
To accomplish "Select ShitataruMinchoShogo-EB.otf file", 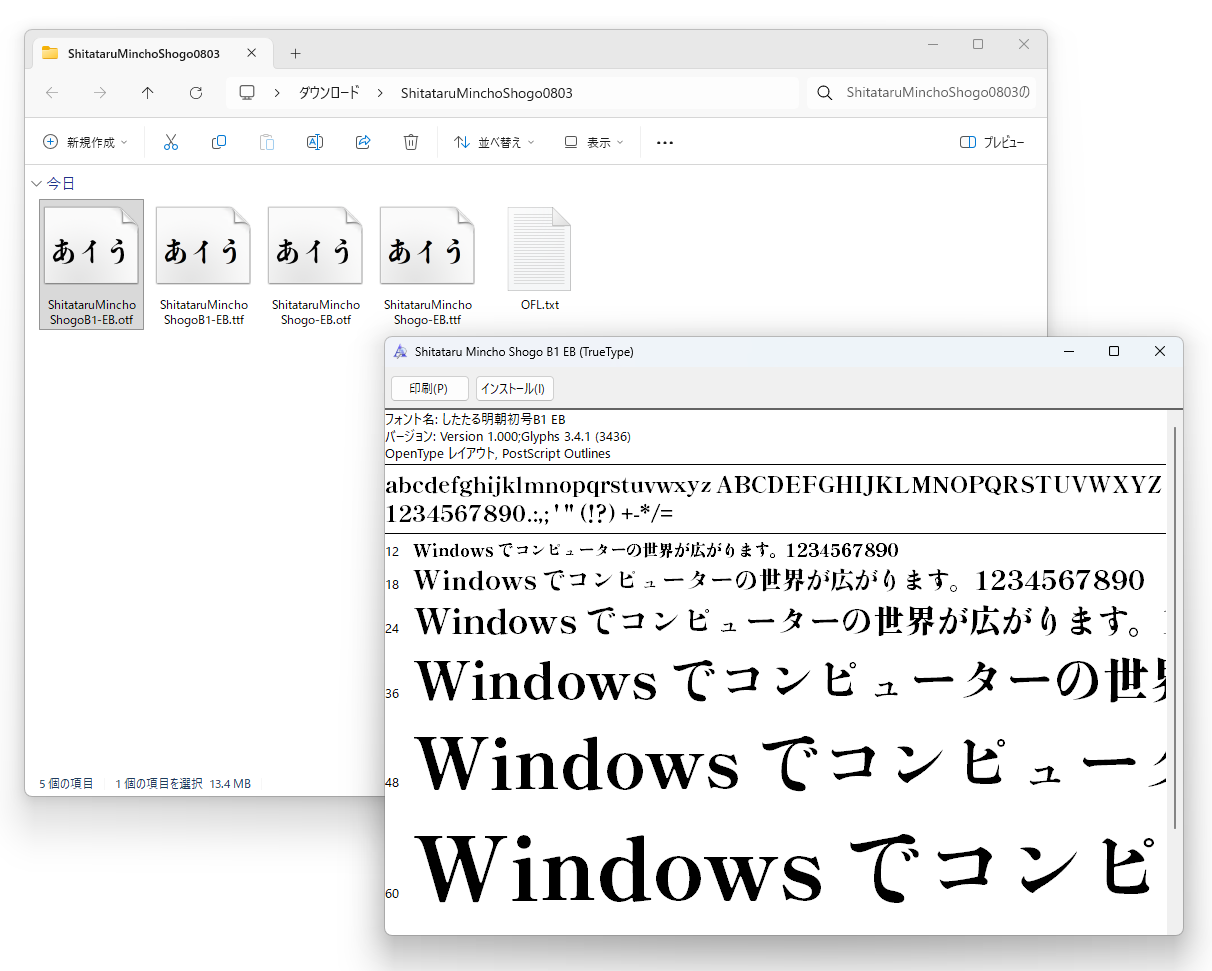I will point(316,264).
